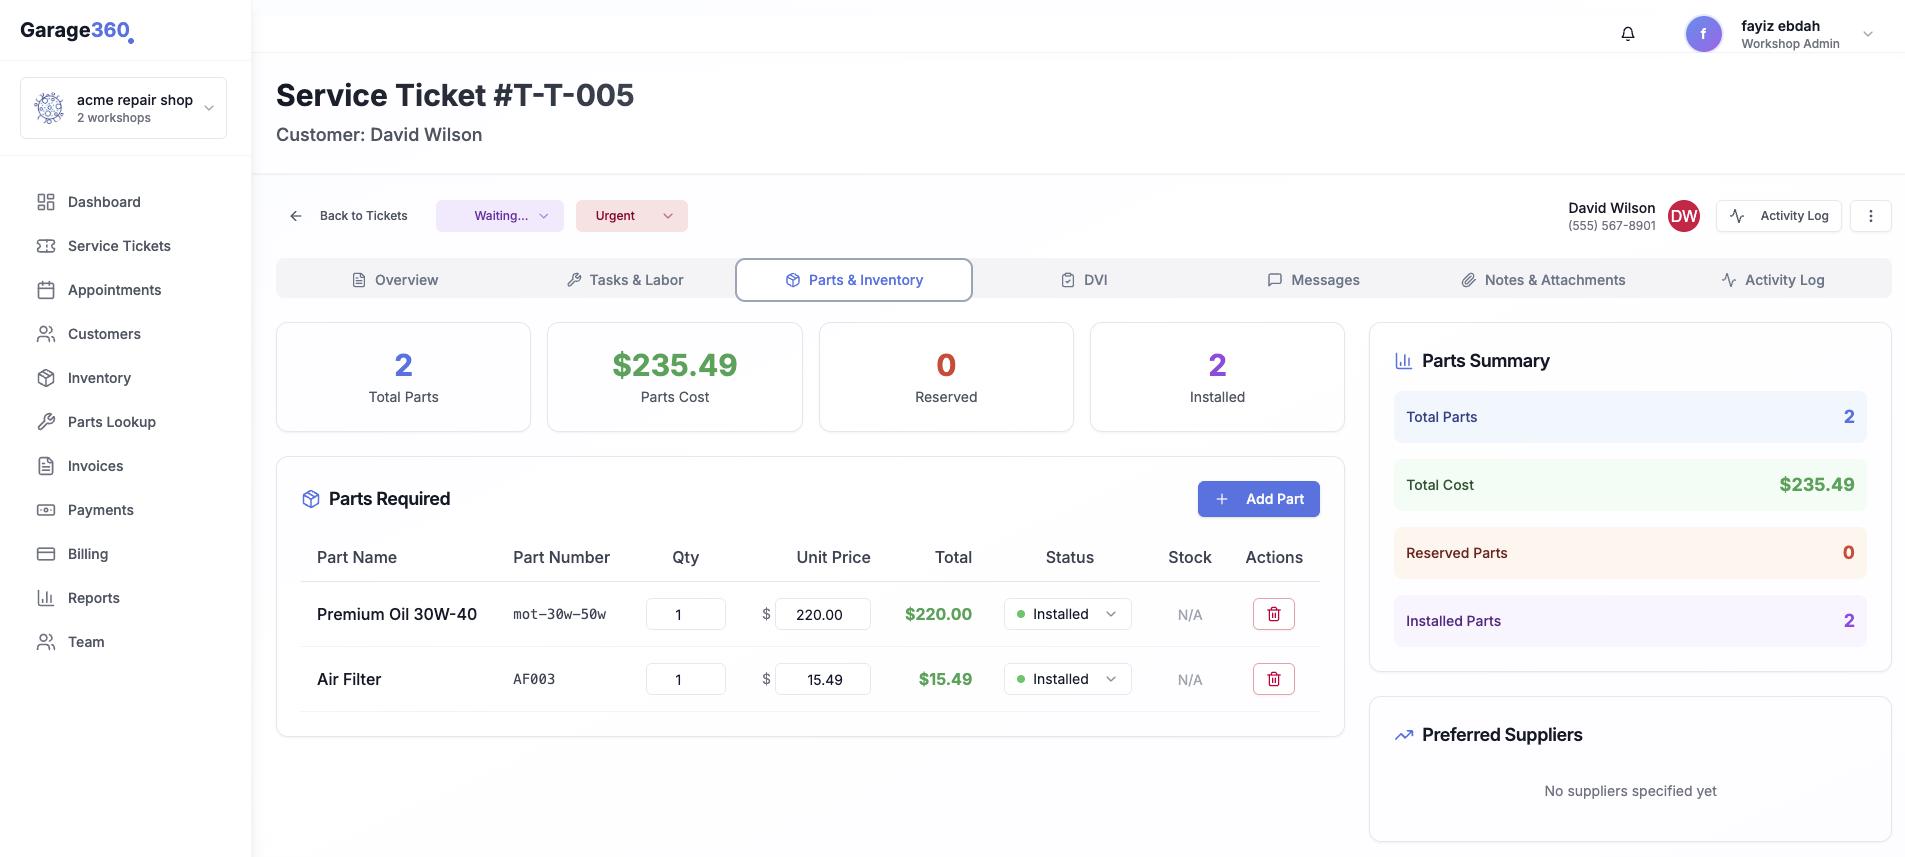Screen dimensions: 1905x857
Task: Delete the Premium Oil 30W-40 part
Action: point(1273,614)
